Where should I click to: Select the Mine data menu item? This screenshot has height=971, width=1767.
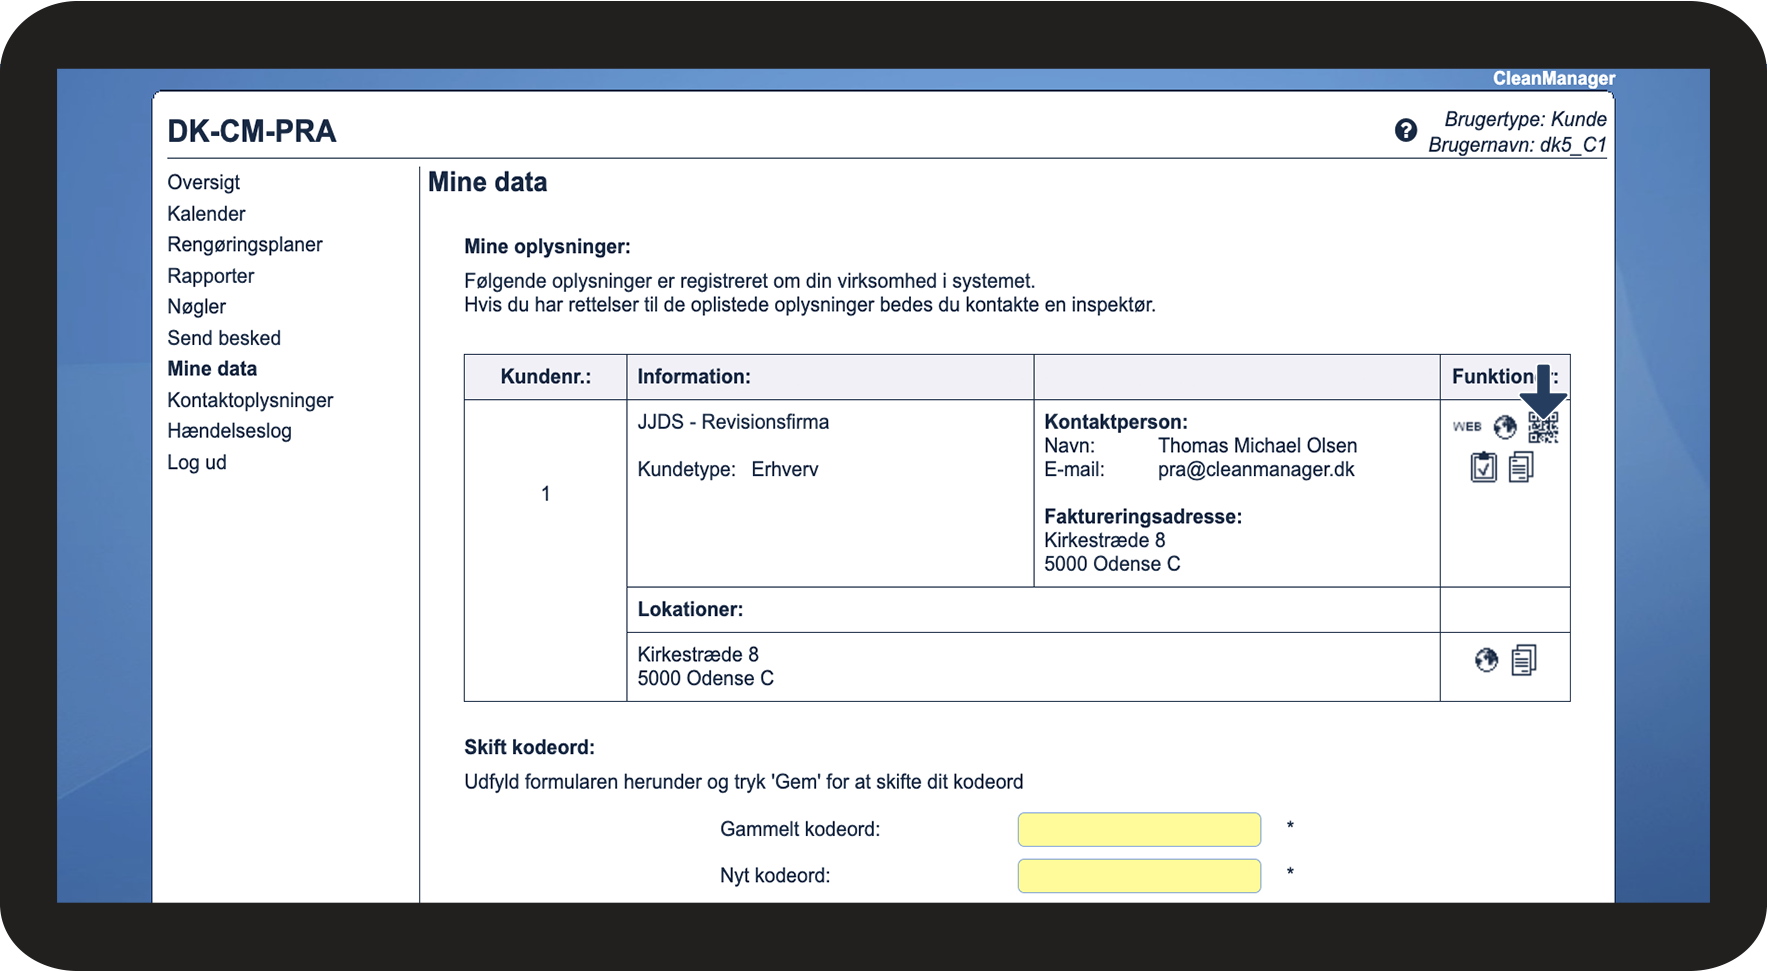point(212,369)
